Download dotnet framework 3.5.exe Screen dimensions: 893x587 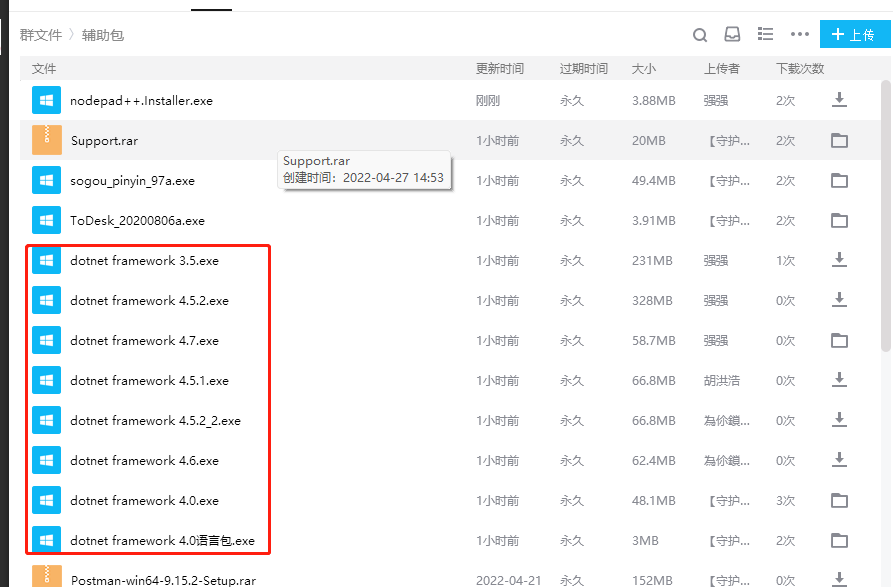(839, 260)
